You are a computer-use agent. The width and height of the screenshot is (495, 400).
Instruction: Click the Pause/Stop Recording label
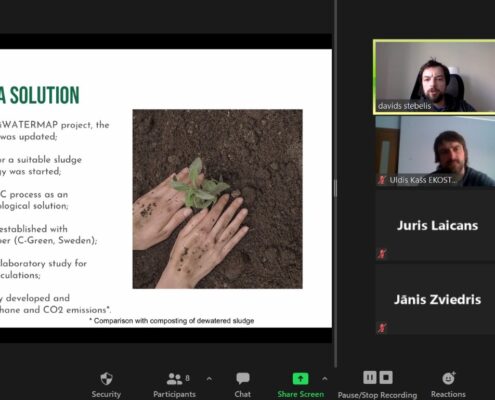(x=377, y=395)
